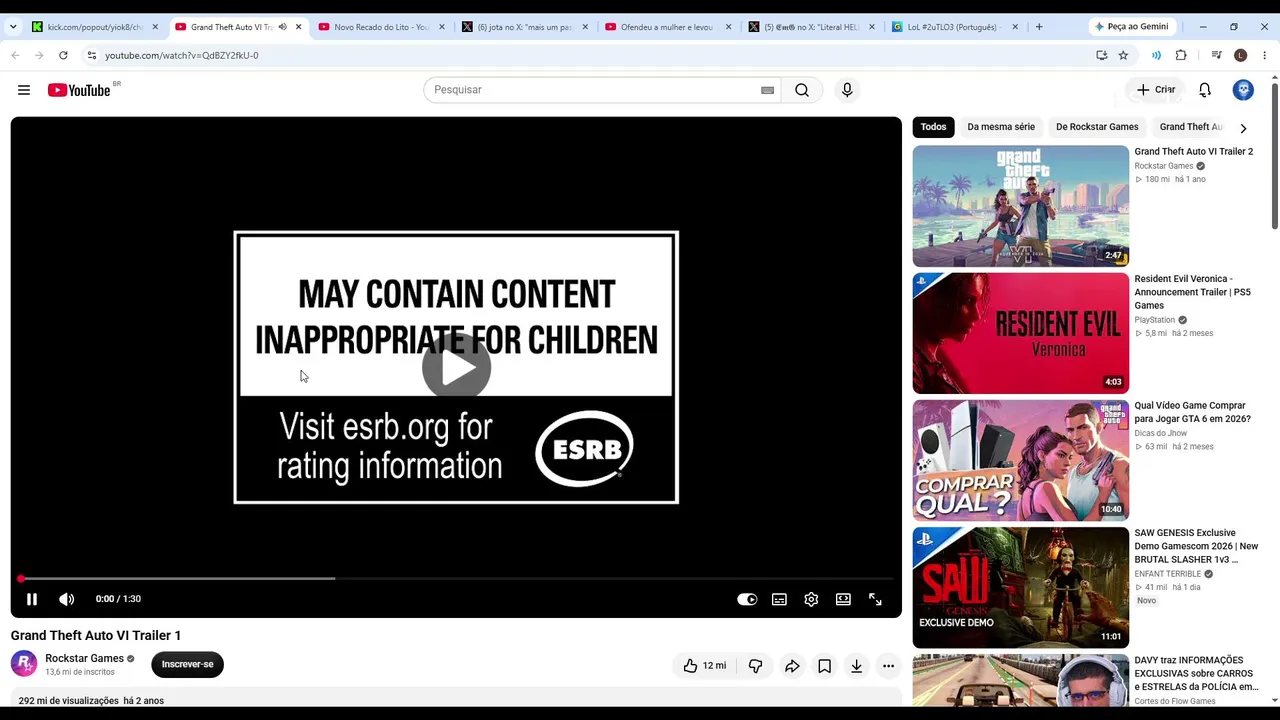This screenshot has height=720, width=1280.
Task: Click the search magnifier button
Action: pos(802,90)
